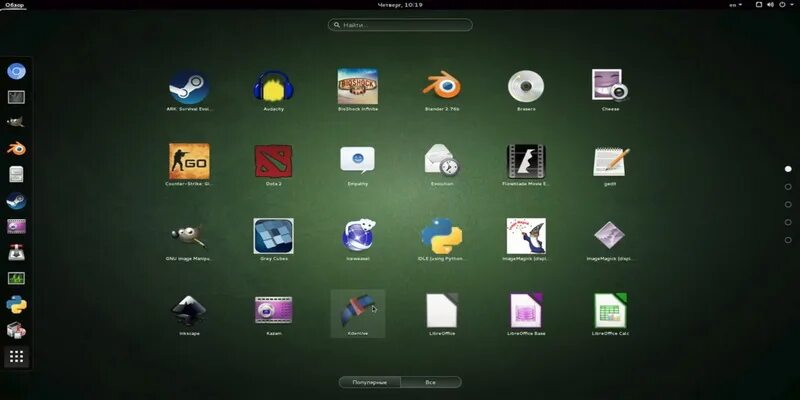Open Python IDLE from the dock
Screen dimensions: 800x400
16,305
